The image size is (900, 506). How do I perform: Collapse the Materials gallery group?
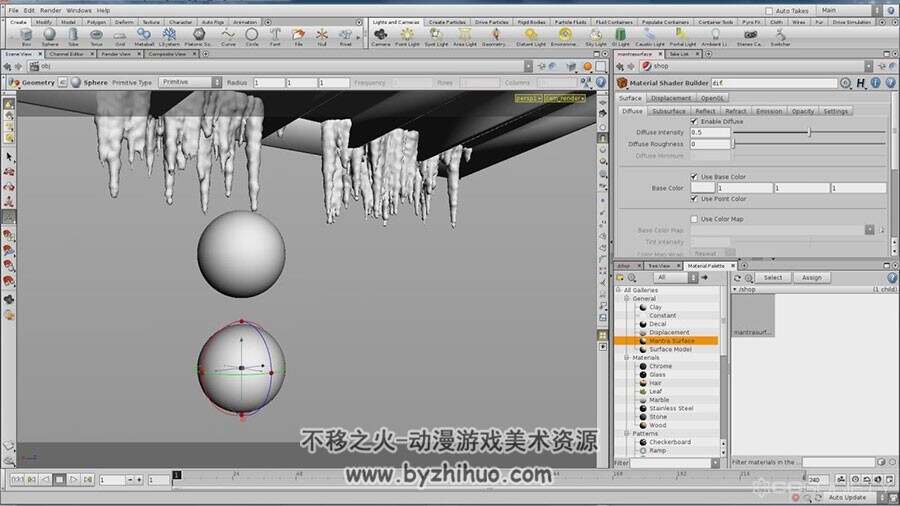(x=627, y=357)
